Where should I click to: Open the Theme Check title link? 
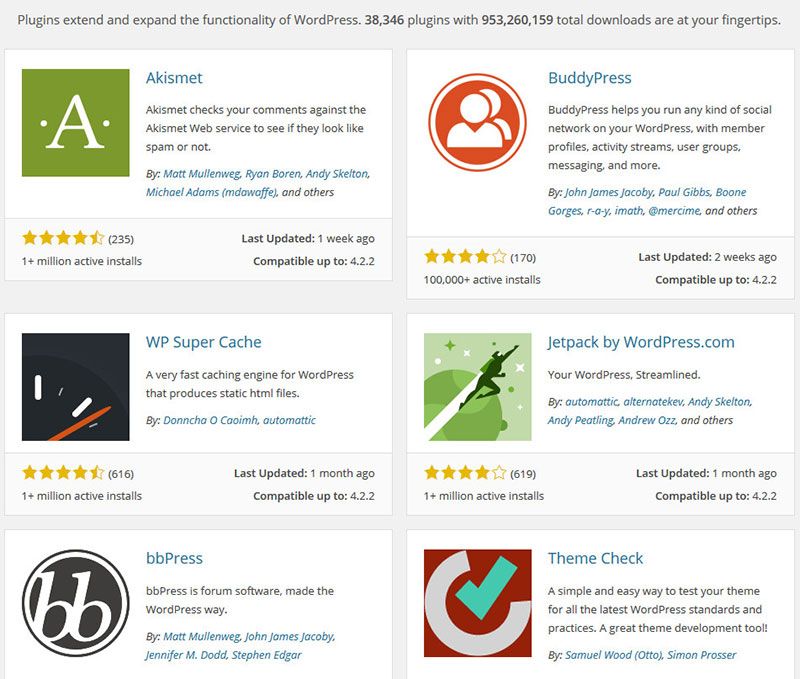pyautogui.click(x=595, y=558)
